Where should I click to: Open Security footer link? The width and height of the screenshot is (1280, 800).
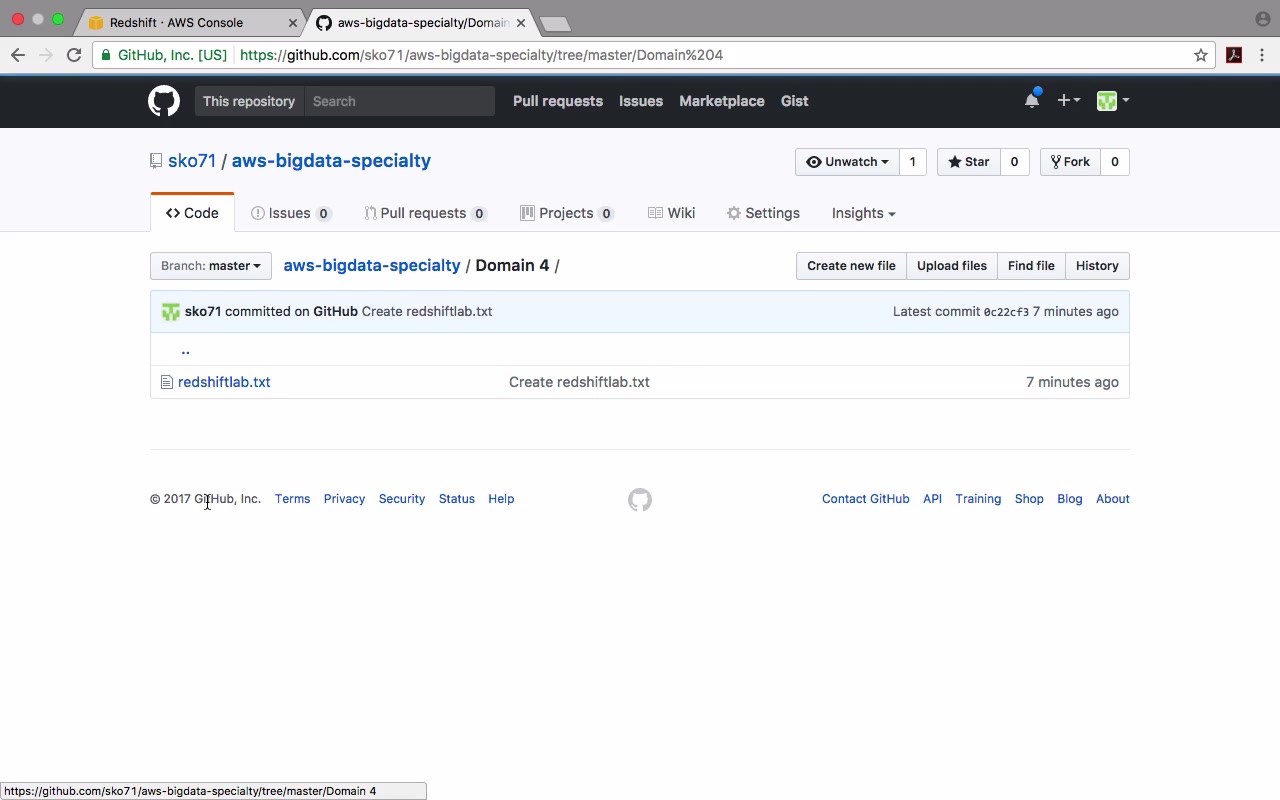[x=402, y=499]
